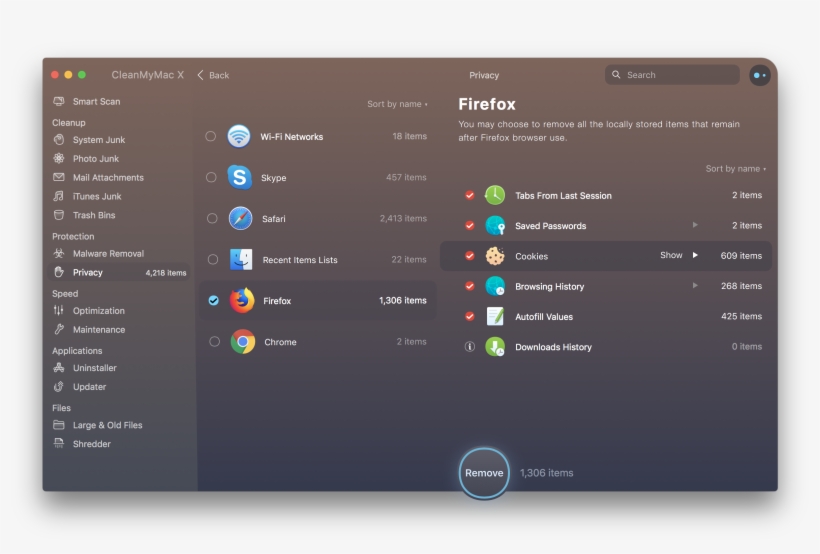820x554 pixels.
Task: Click the Maintenance wrench icon
Action: [59, 330]
